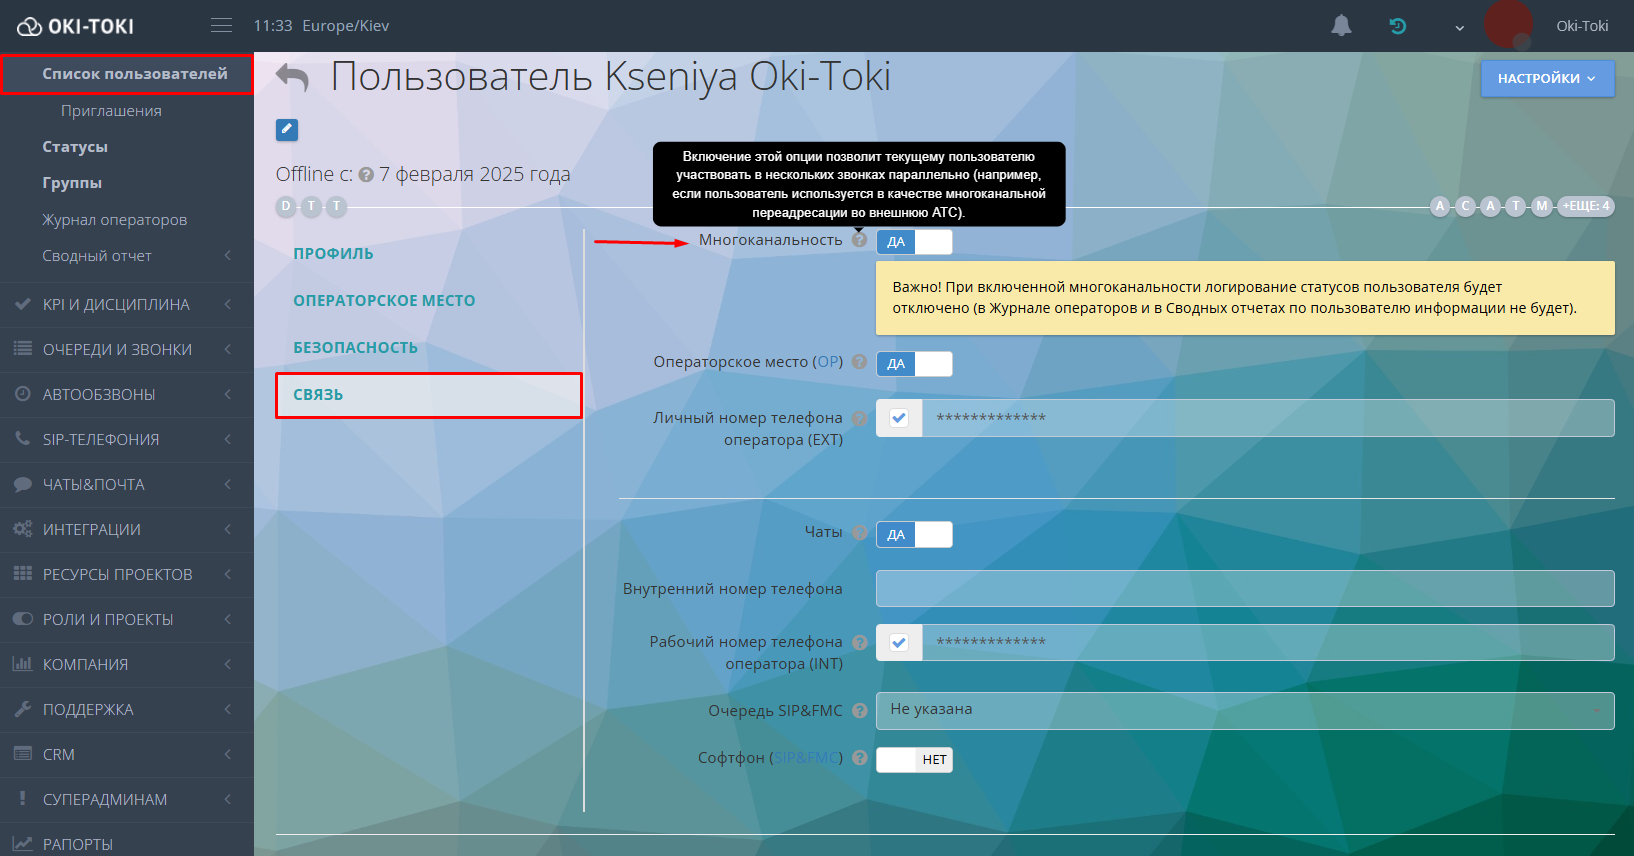This screenshot has width=1634, height=856.
Task: Click the Oki-Toki cloud logo
Action: click(x=76, y=26)
